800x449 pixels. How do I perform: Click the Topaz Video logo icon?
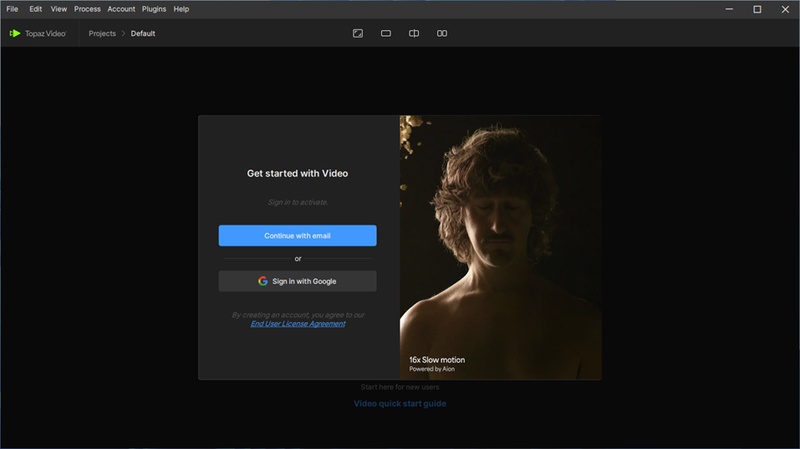(15, 33)
